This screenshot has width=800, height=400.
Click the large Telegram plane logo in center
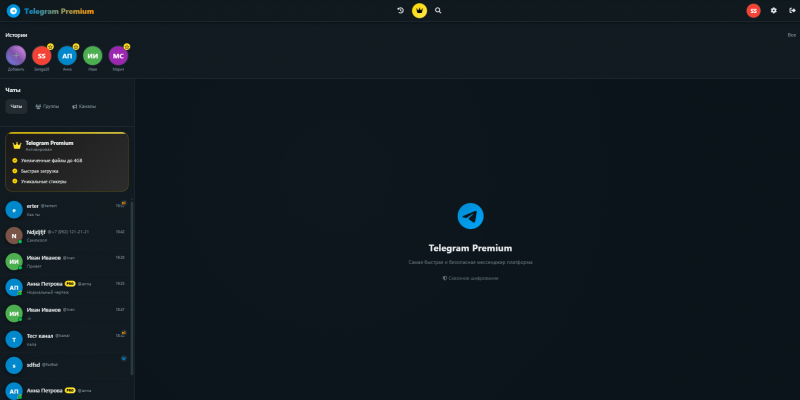coord(470,216)
